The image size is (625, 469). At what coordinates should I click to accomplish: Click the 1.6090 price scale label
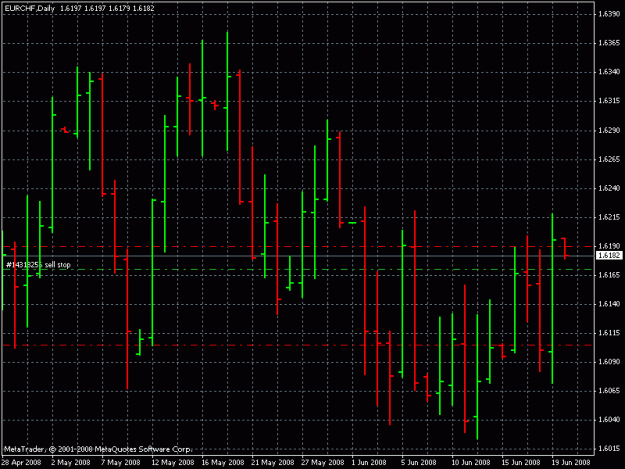[x=609, y=362]
